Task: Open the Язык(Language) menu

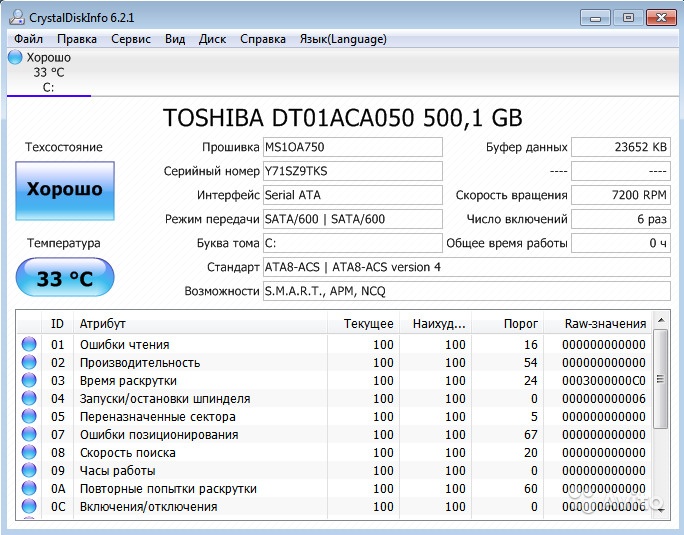Action: coord(343,39)
